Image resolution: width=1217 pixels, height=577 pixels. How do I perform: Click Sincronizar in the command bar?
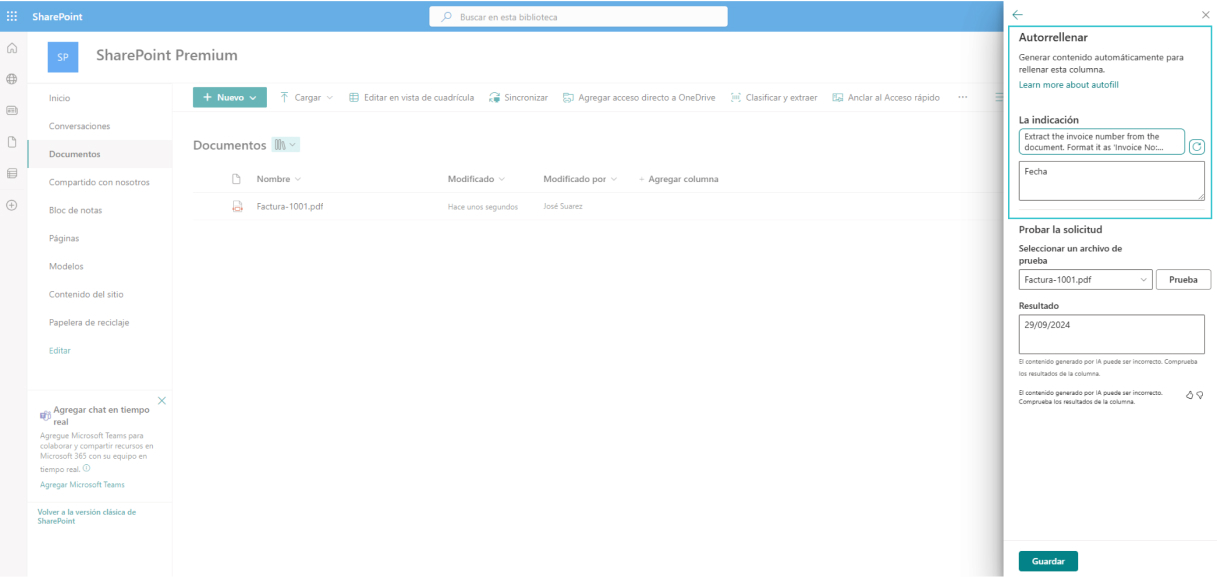[x=518, y=97]
